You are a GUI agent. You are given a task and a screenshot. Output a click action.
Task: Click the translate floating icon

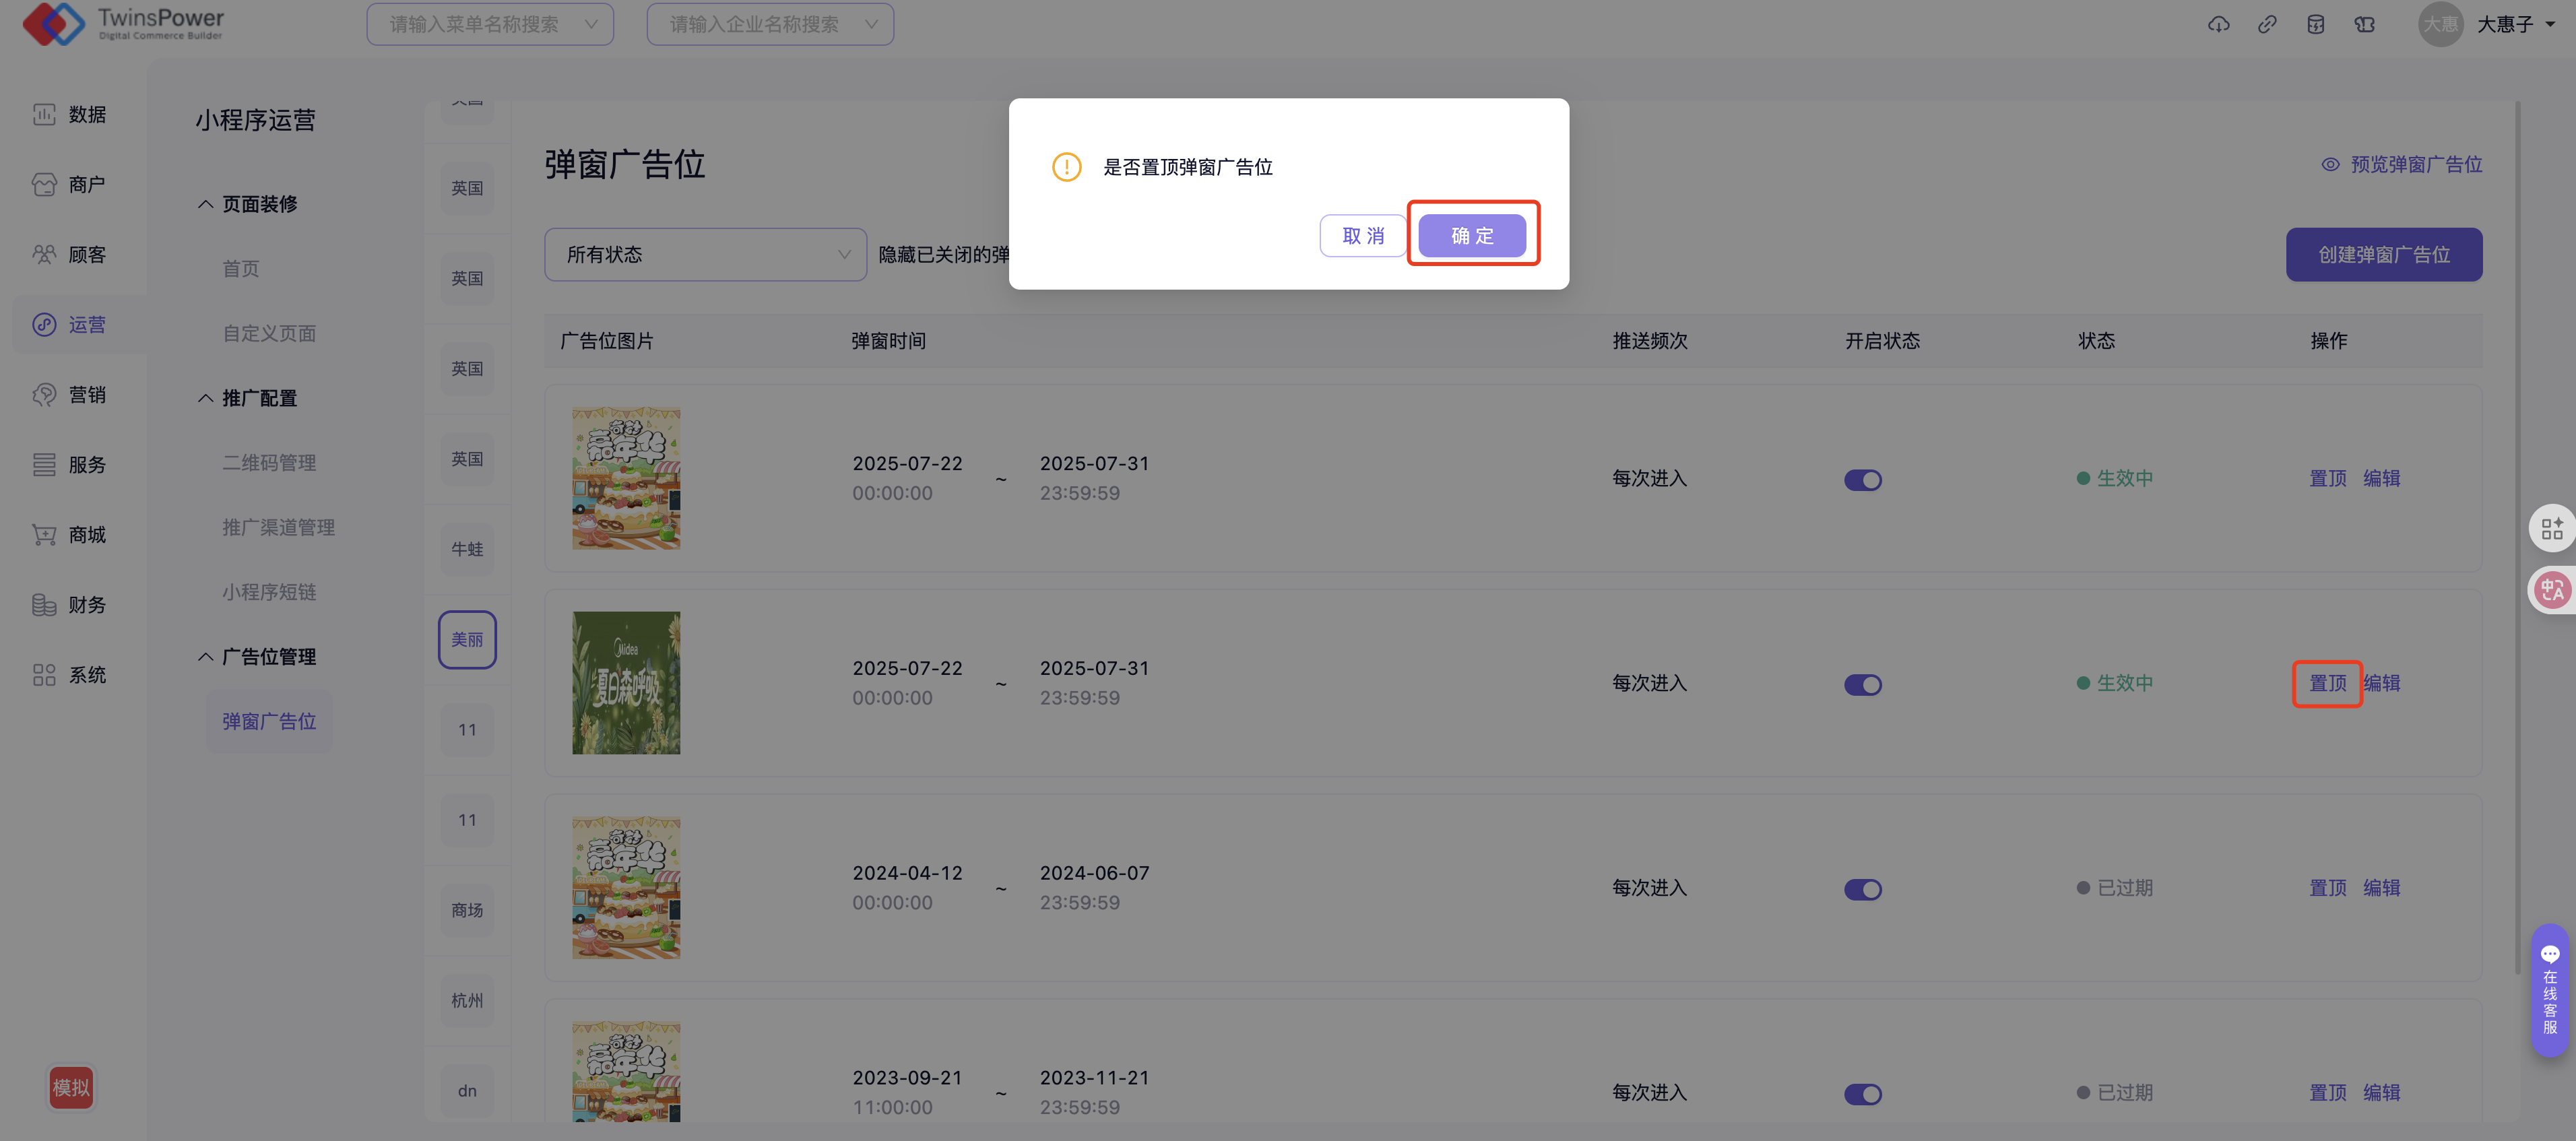(x=2551, y=590)
